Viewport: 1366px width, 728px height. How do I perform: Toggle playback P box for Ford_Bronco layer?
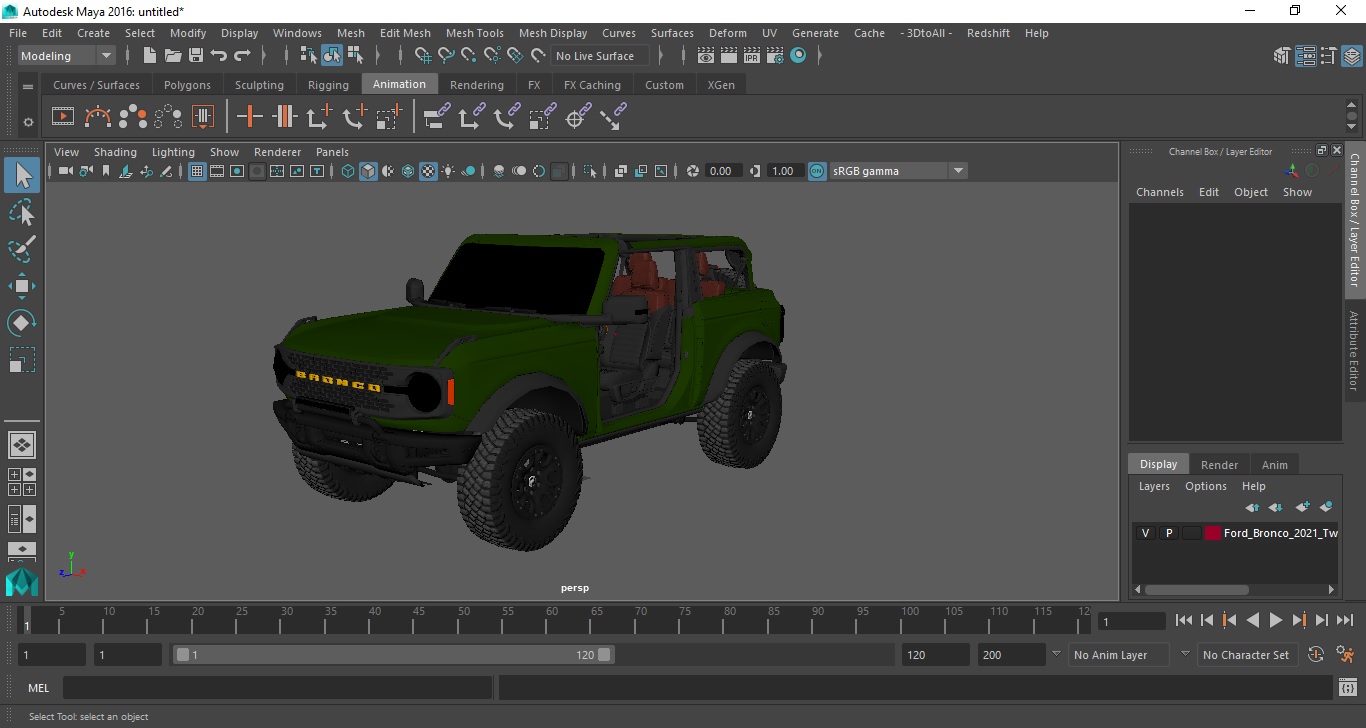click(1168, 533)
